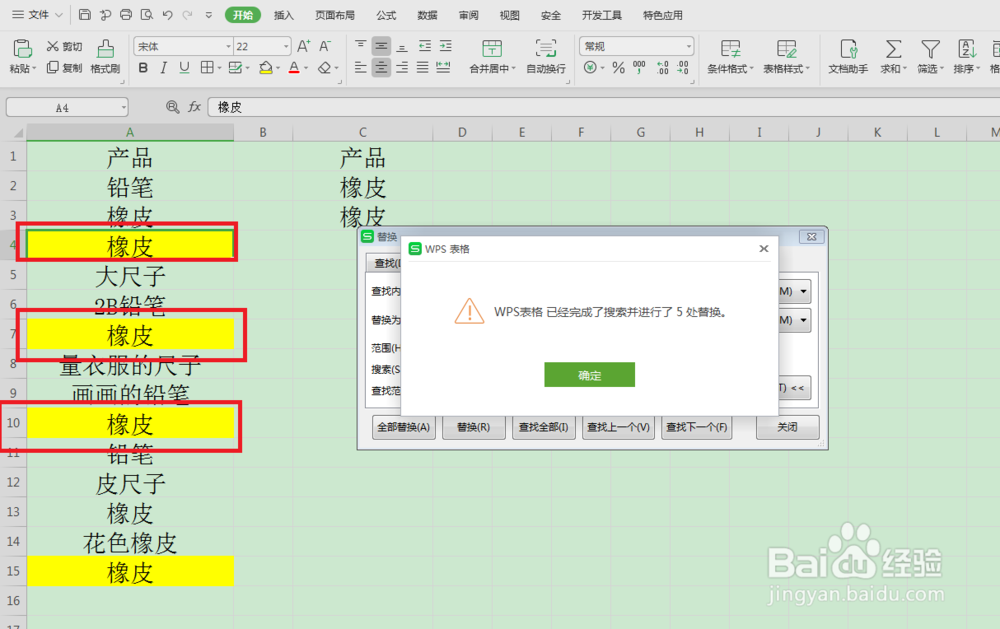This screenshot has width=1000, height=629.
Task: Click the increase decimal places icon
Action: click(663, 67)
